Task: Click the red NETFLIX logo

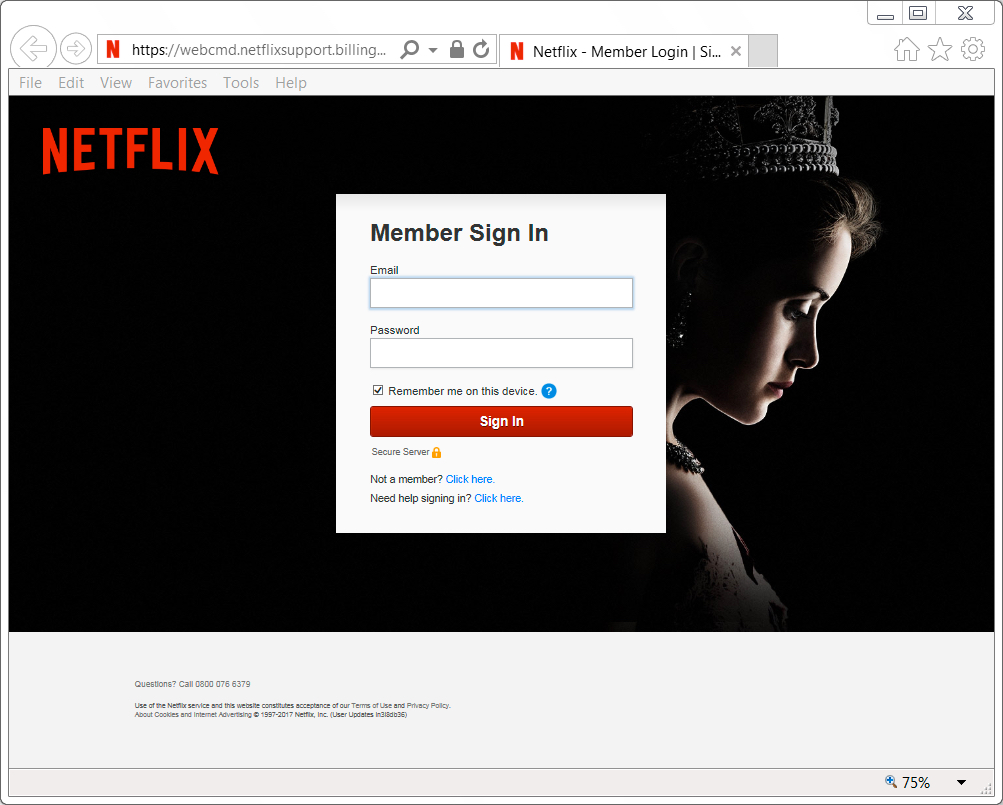Action: (130, 150)
